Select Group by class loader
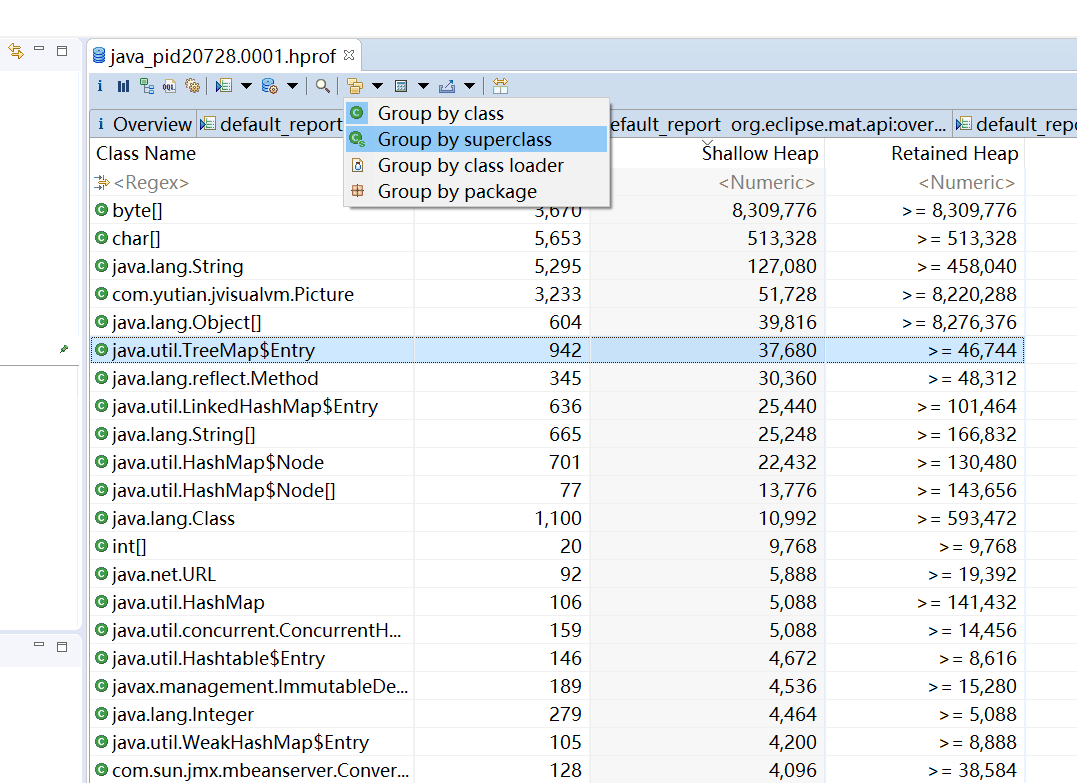Screen dimensions: 1077x783 pos(470,166)
